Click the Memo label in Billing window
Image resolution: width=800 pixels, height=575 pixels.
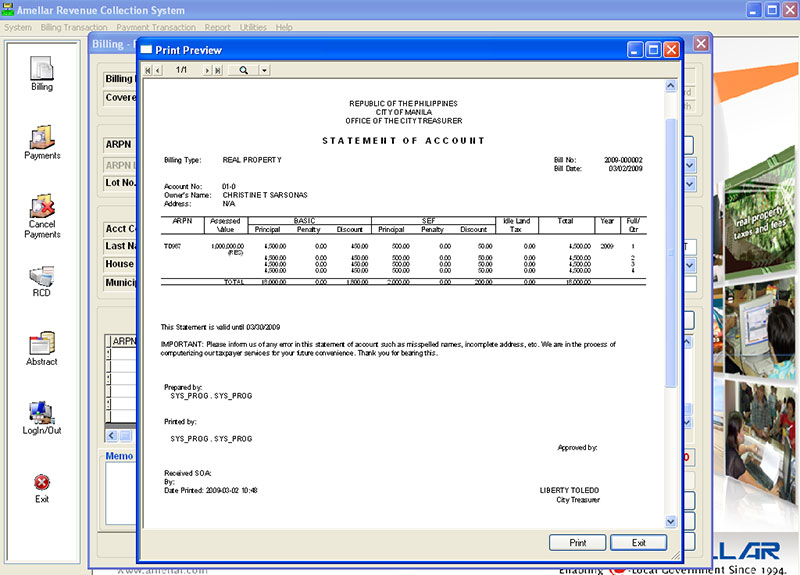coord(119,456)
